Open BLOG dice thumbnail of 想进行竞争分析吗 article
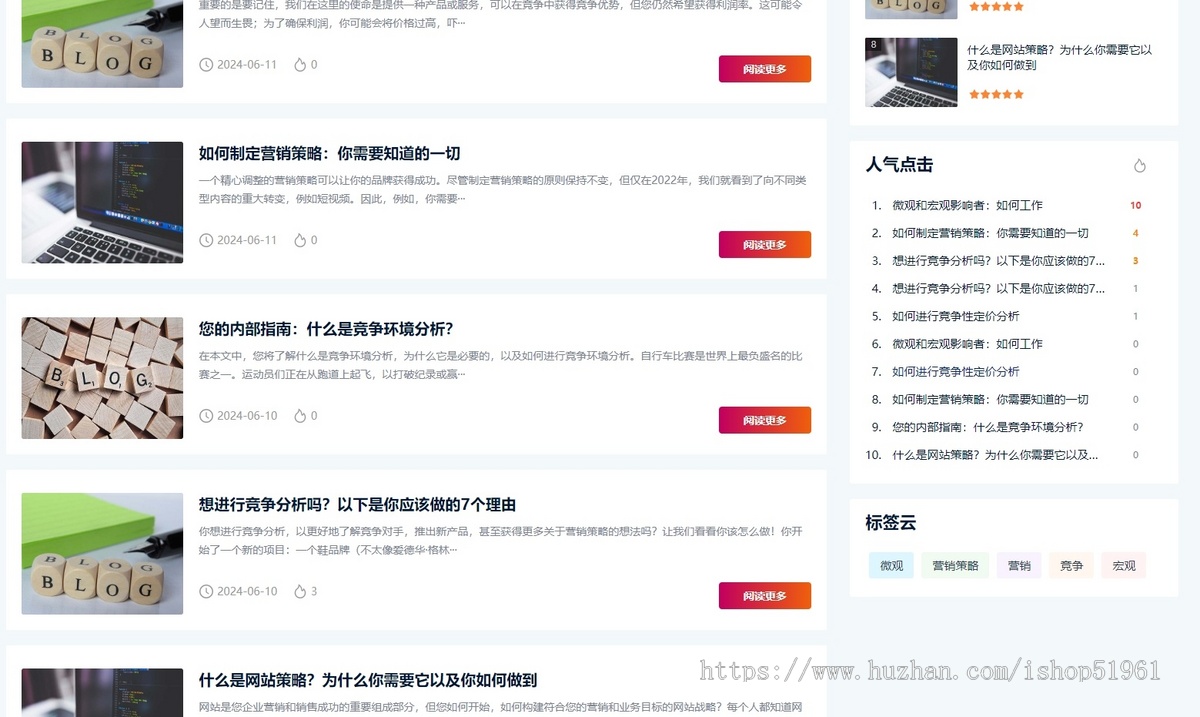The image size is (1200, 717). 102,554
